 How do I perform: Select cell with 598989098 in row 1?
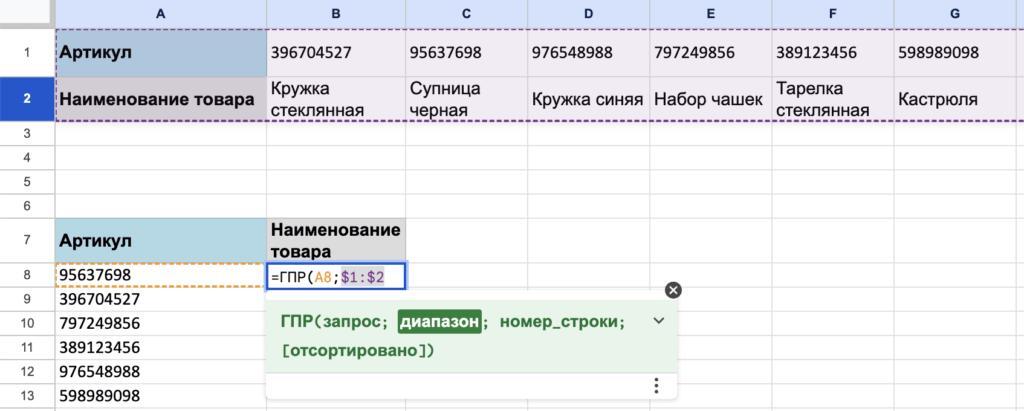pos(955,53)
